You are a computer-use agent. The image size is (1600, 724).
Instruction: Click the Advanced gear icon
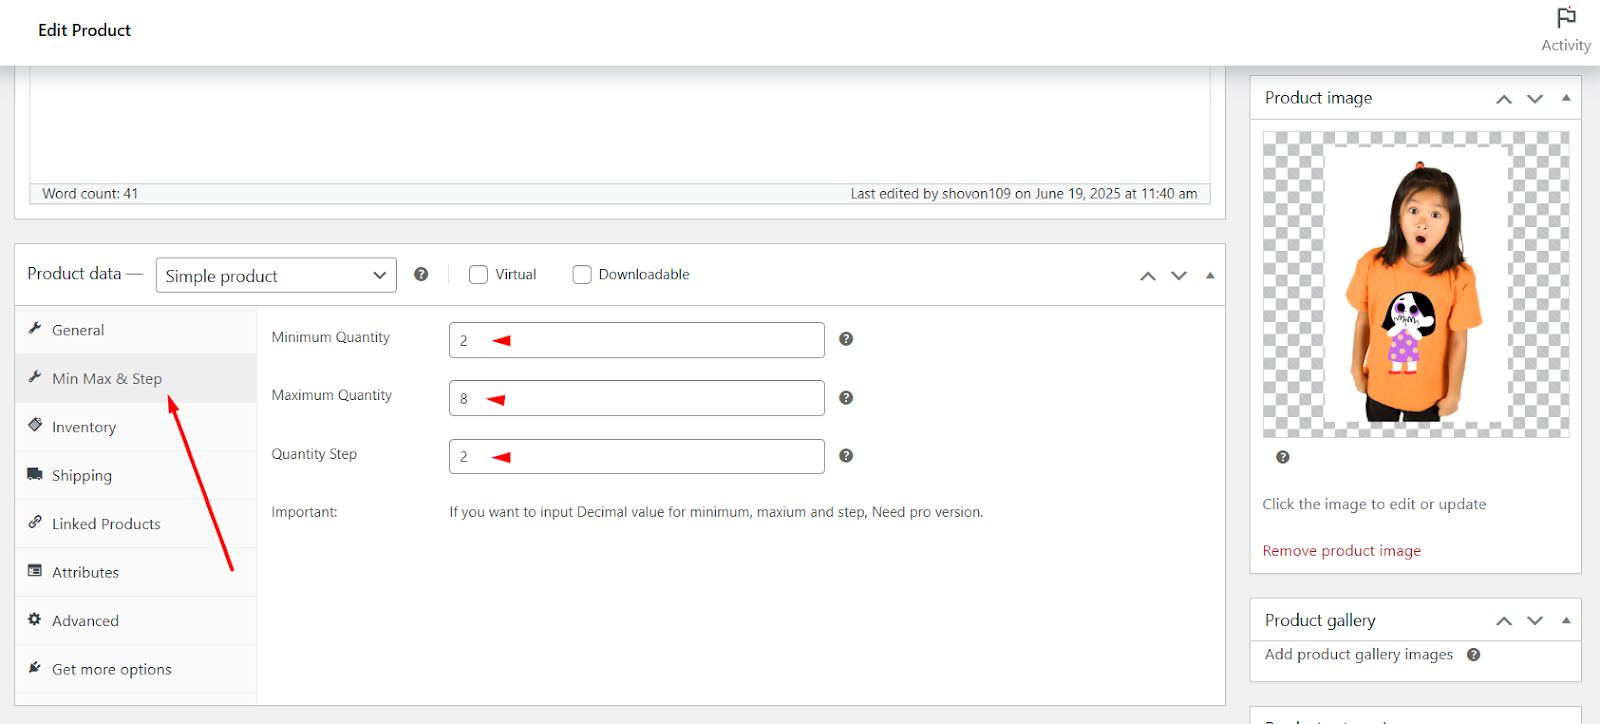(x=35, y=619)
